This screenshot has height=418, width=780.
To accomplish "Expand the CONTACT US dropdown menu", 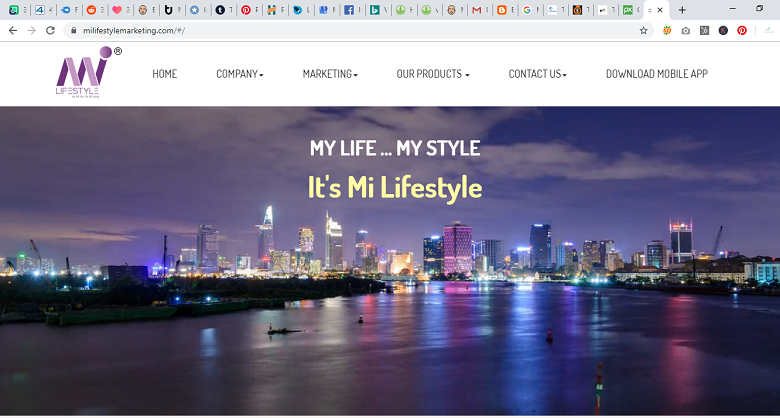I will 538,74.
